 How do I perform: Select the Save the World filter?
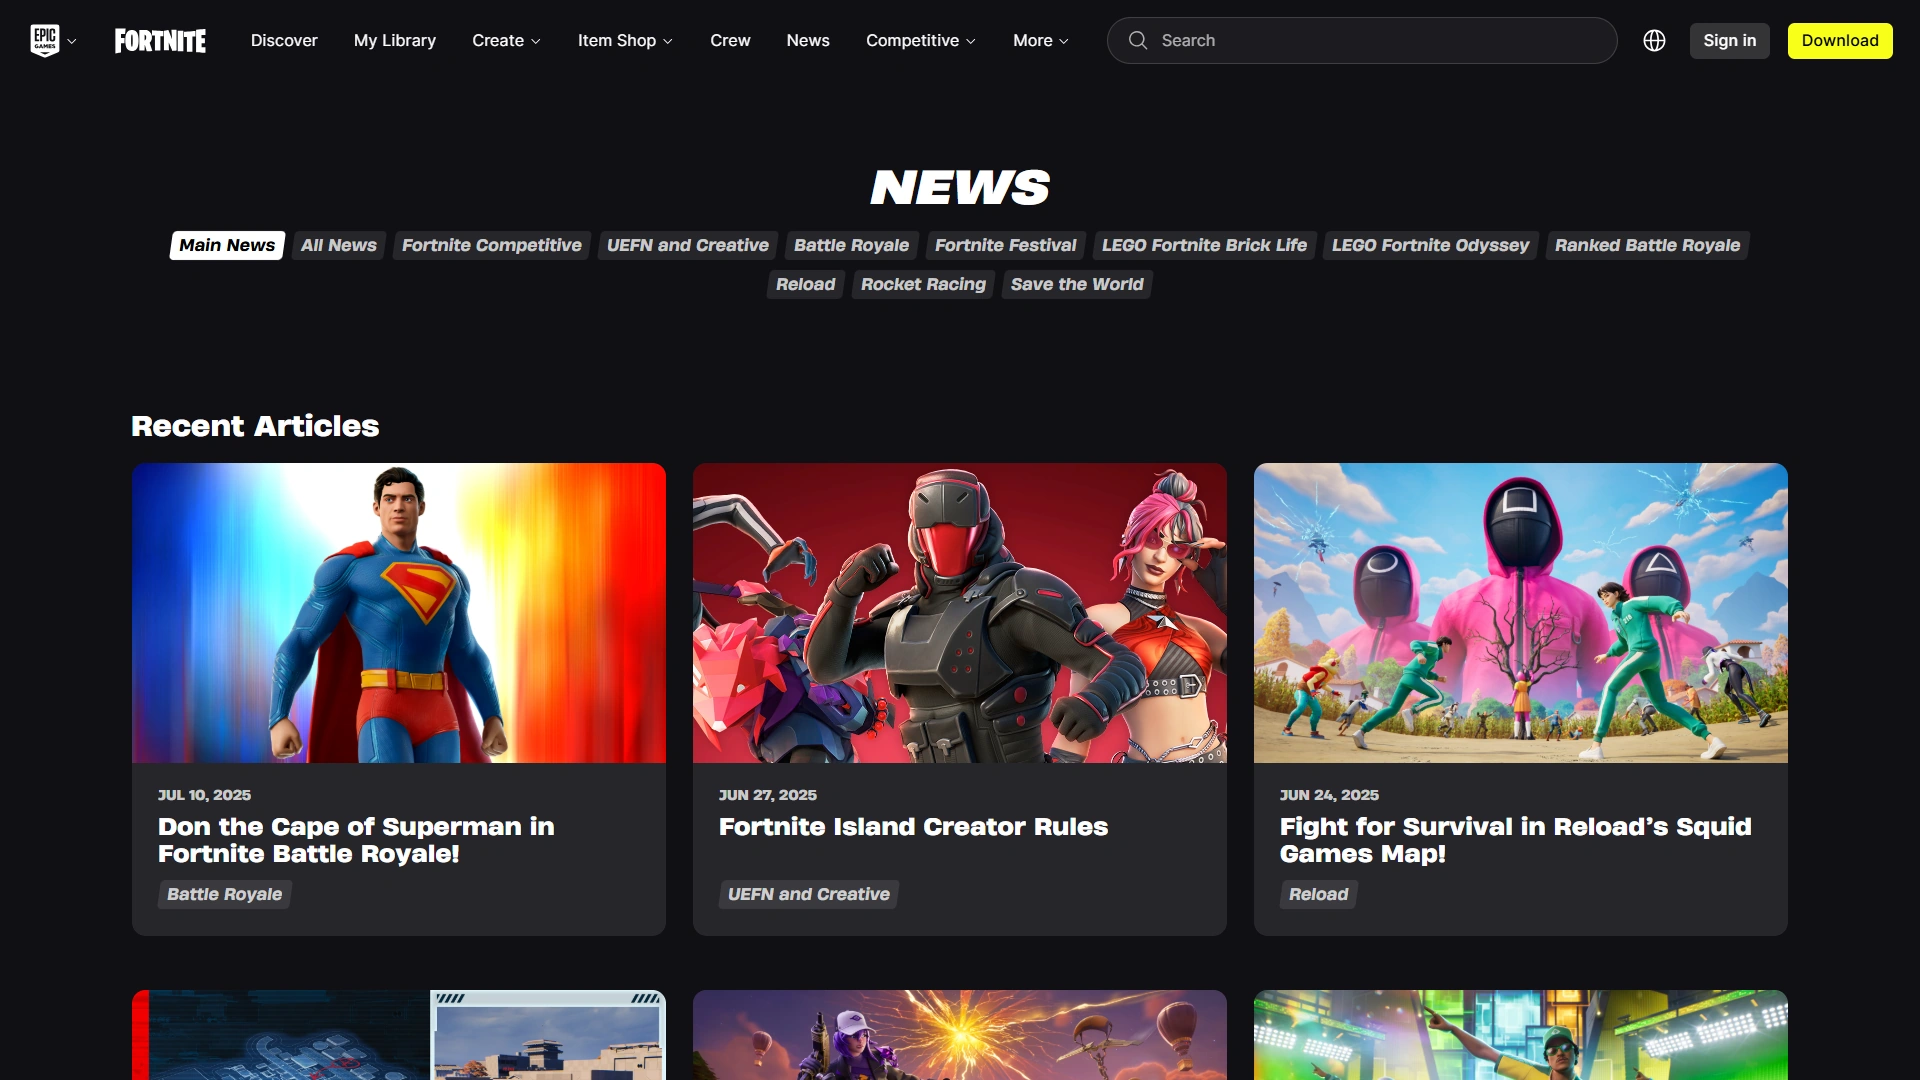pyautogui.click(x=1077, y=285)
